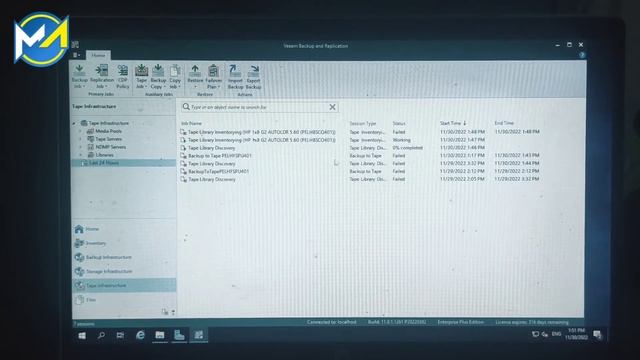
Task: Open the help question mark icon
Action: (x=582, y=55)
